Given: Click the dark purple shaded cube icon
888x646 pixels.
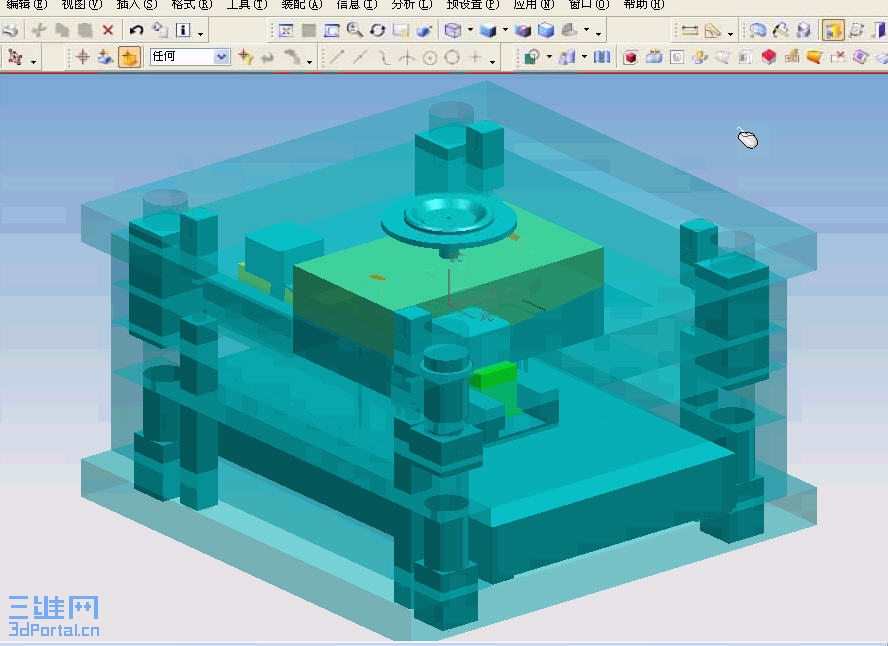Looking at the screenshot, I should (x=523, y=30).
